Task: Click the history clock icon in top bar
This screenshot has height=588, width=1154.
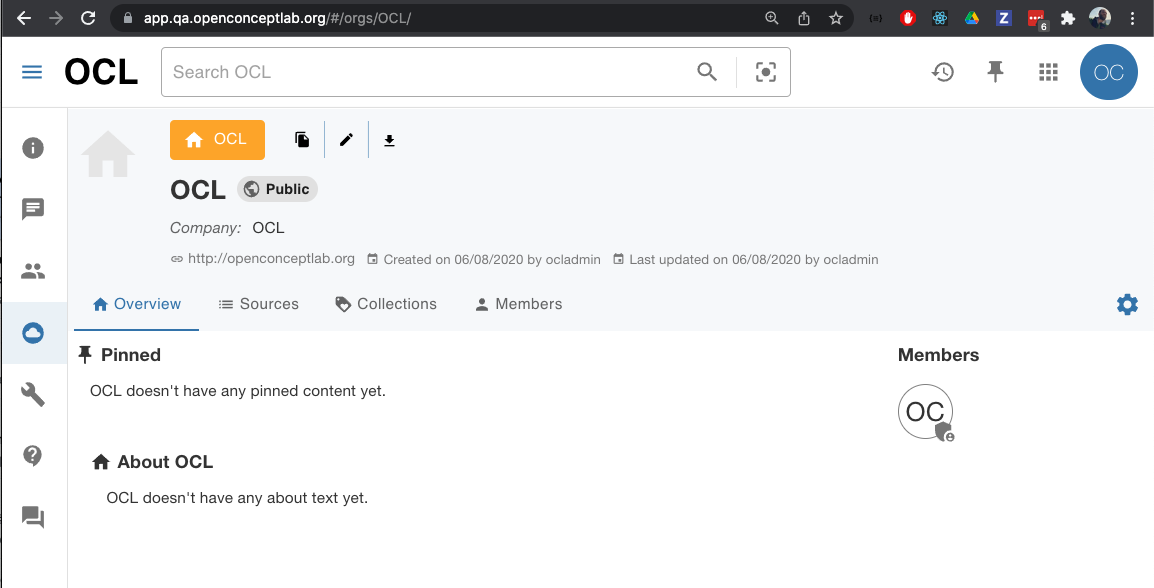Action: click(943, 71)
